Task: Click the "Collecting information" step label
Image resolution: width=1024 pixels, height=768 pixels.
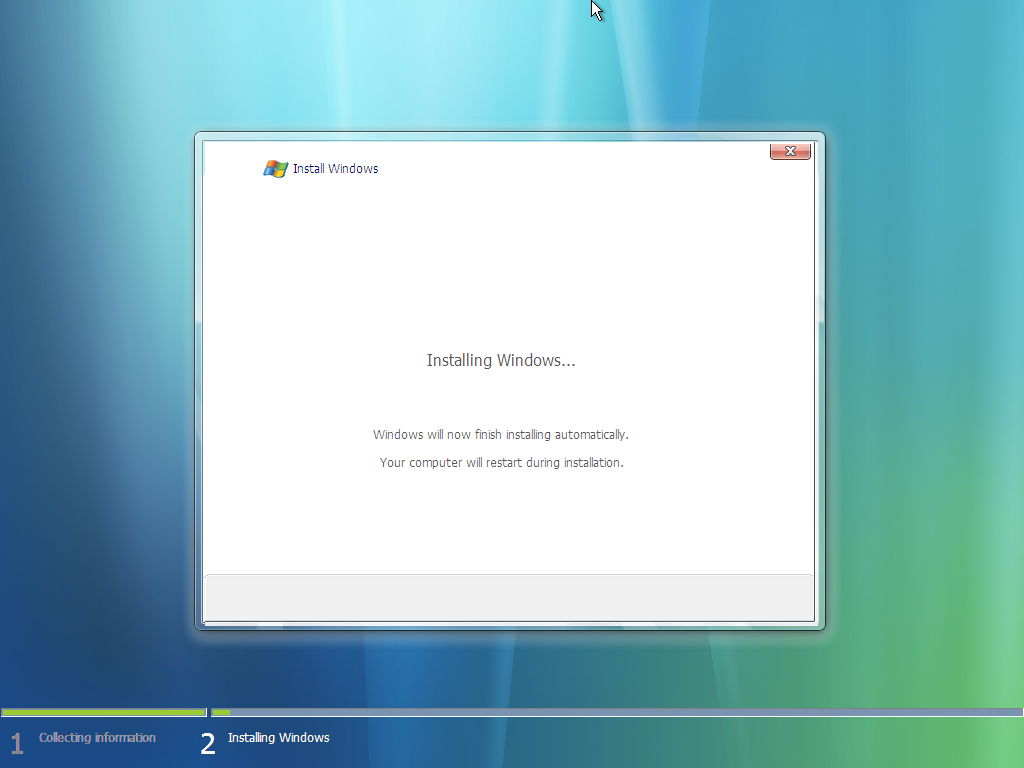Action: [x=97, y=737]
